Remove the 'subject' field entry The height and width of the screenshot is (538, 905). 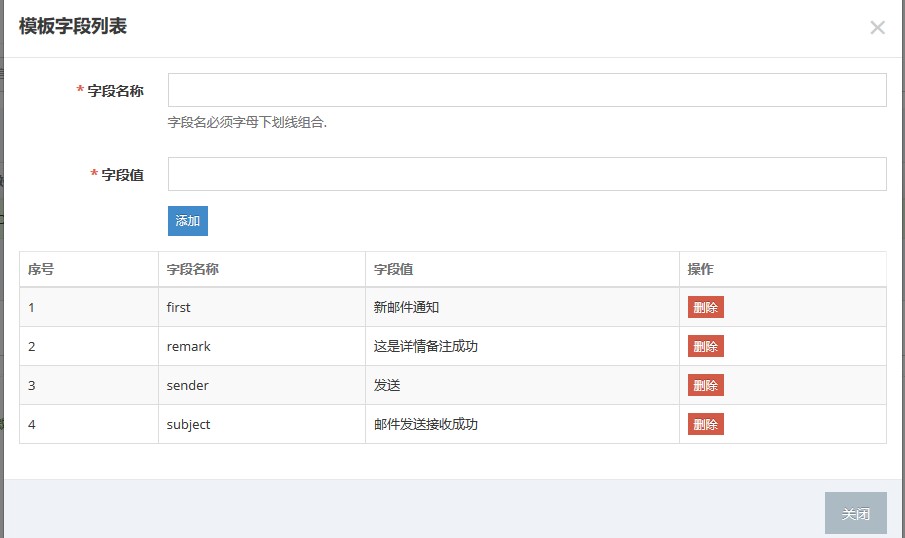tap(705, 424)
